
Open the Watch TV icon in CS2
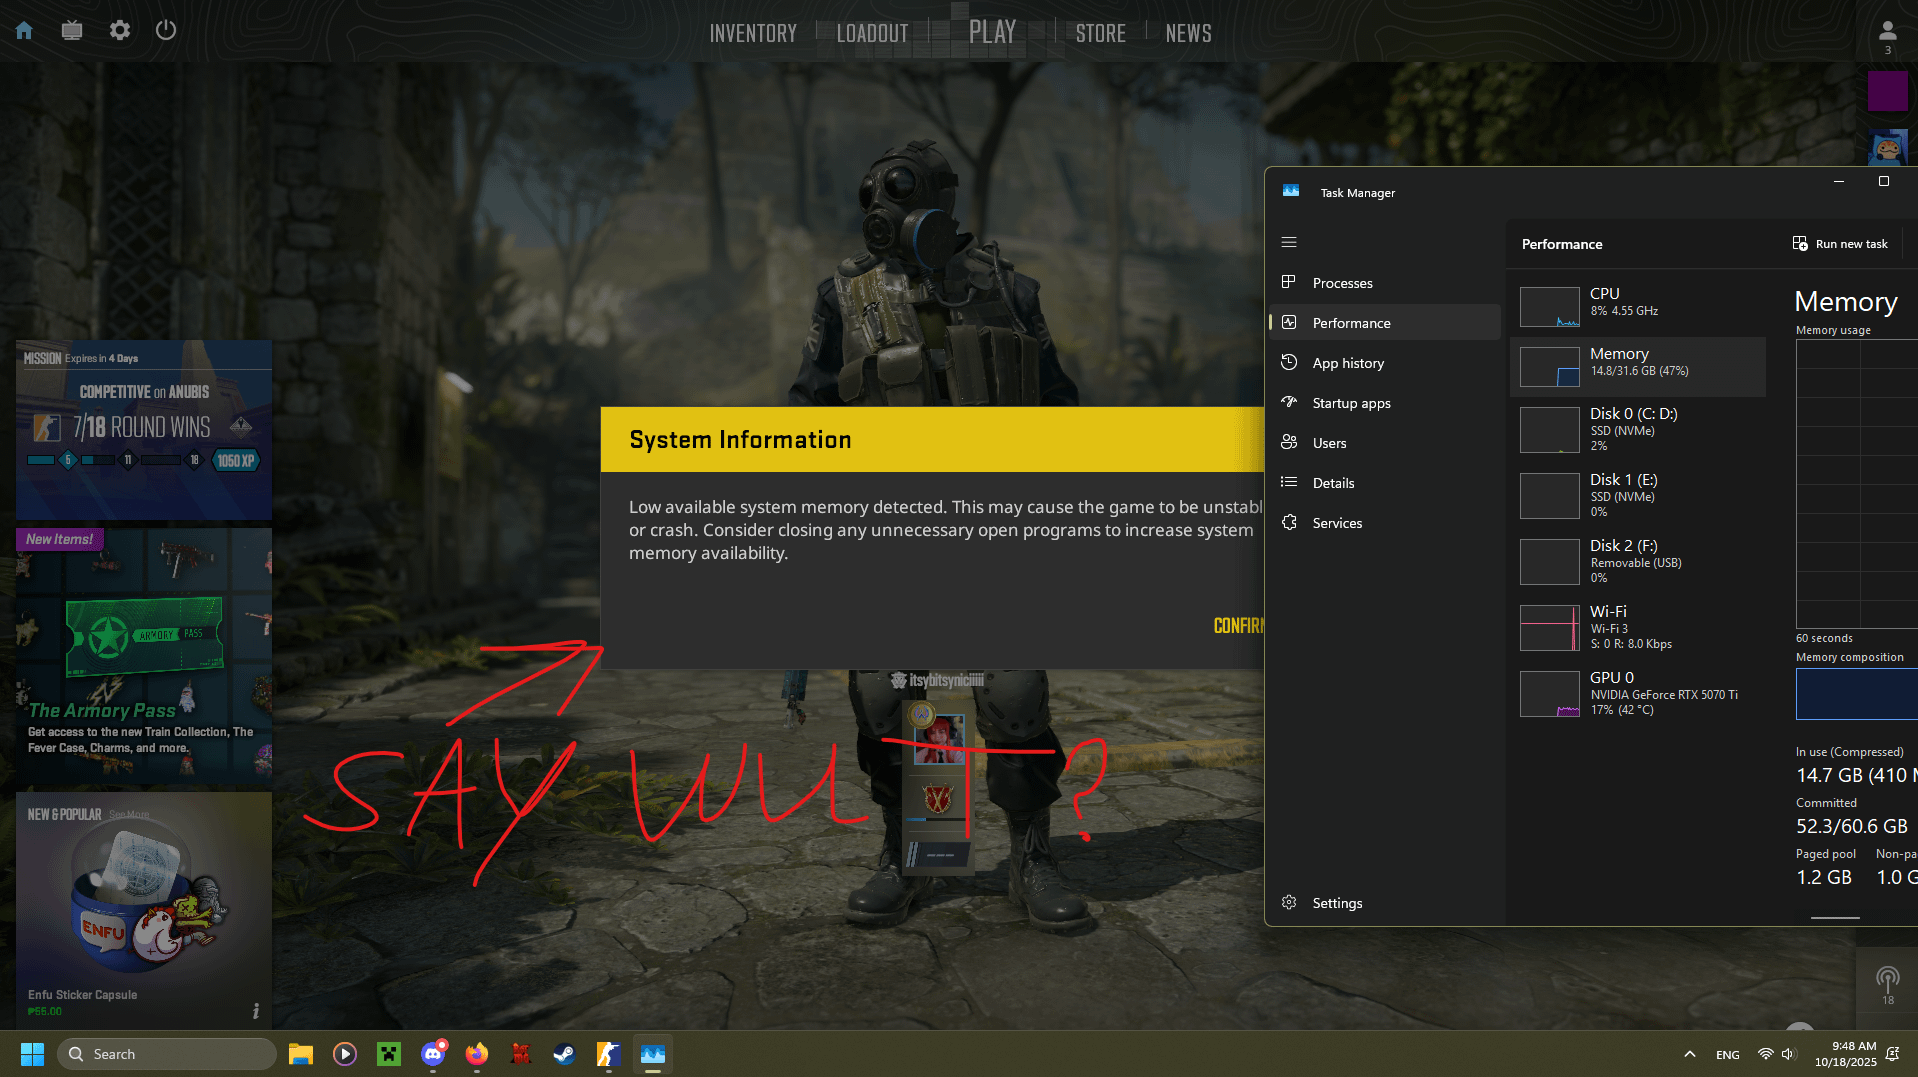(72, 30)
